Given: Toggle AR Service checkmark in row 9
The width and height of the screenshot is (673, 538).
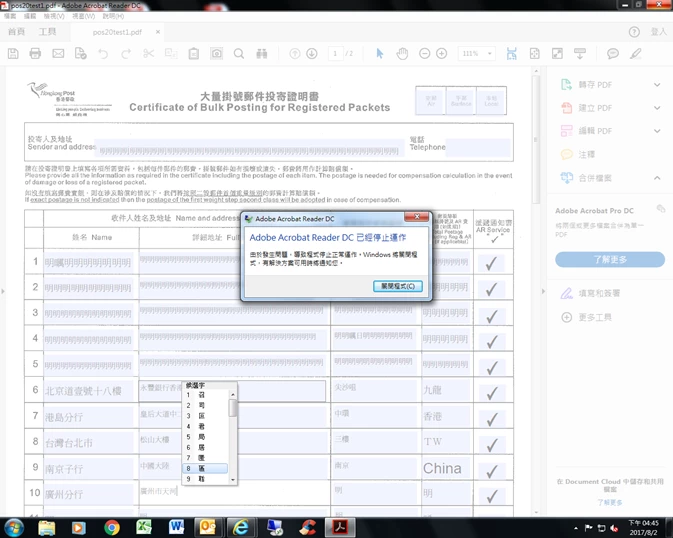Looking at the screenshot, I should pyautogui.click(x=491, y=471).
